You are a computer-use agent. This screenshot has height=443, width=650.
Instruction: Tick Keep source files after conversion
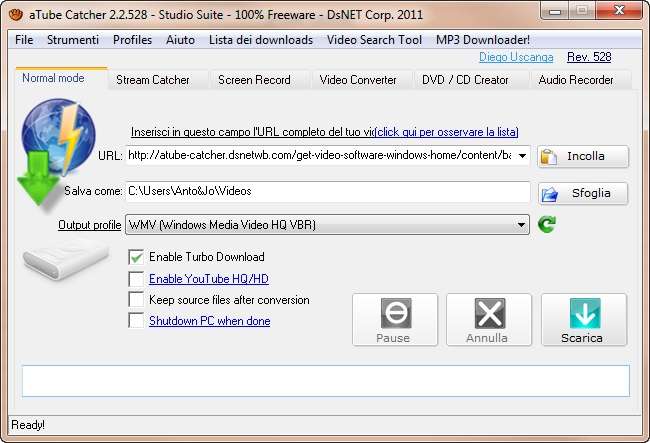(136, 300)
